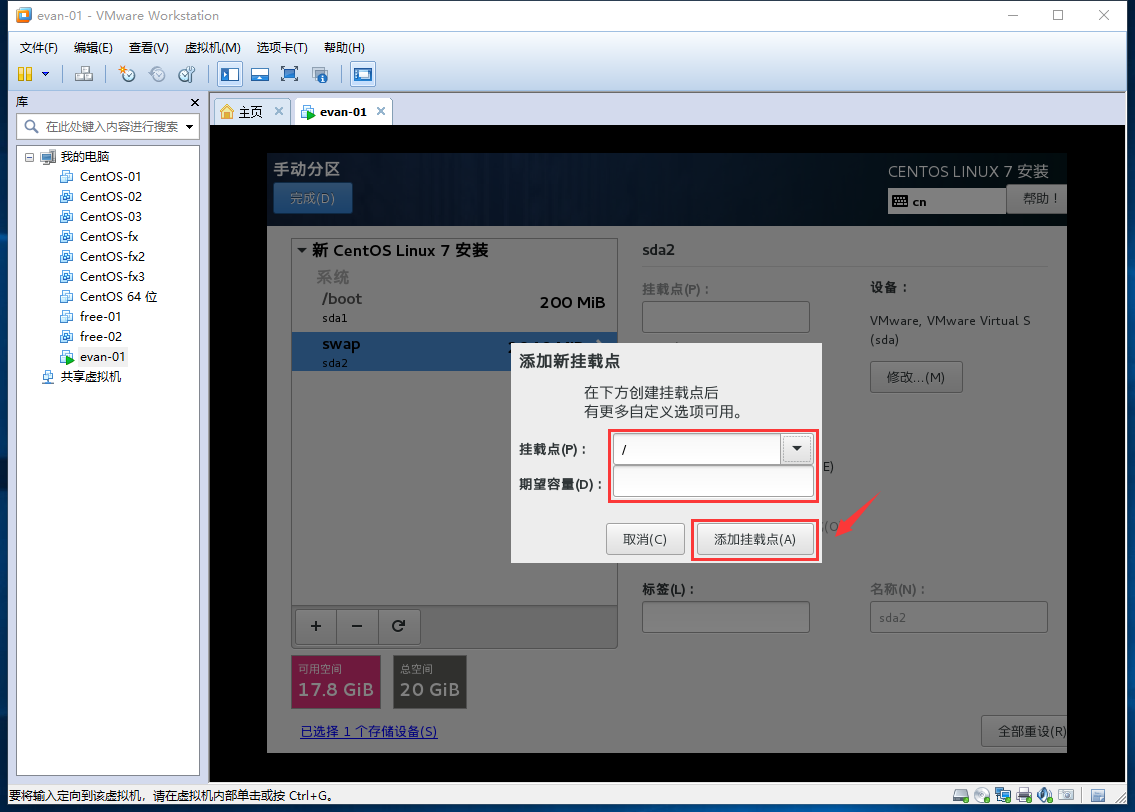Toggle the thumbnail bar icon
The width and height of the screenshot is (1135, 812).
(260, 74)
